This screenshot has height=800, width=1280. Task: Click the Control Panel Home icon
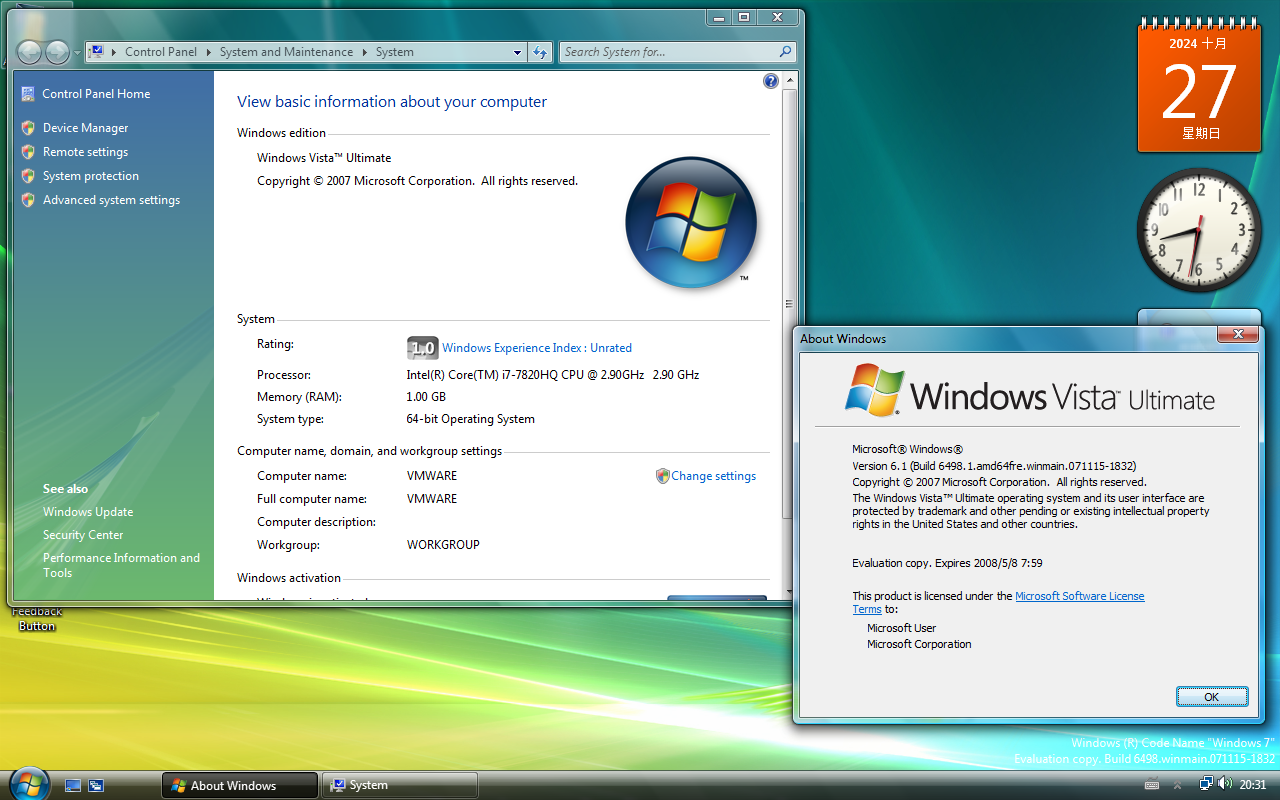[28, 94]
